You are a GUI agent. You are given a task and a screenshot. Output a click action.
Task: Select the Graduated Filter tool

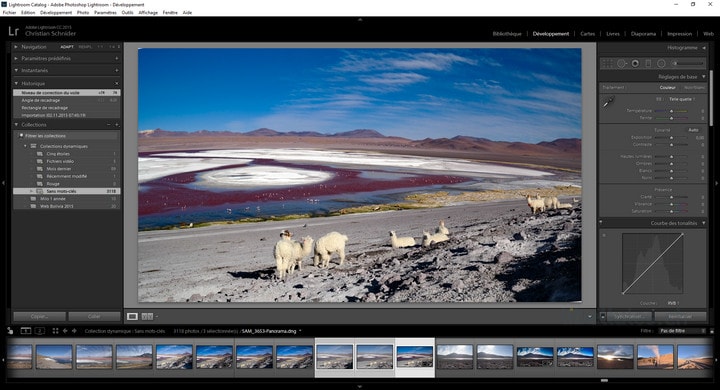coord(648,63)
